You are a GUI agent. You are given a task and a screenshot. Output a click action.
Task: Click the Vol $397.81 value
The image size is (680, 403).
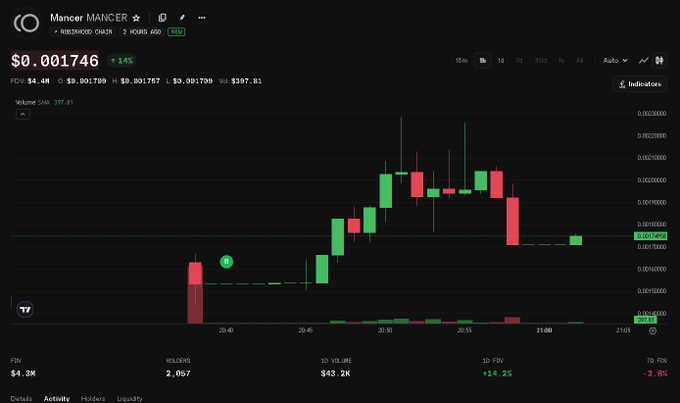click(x=246, y=81)
